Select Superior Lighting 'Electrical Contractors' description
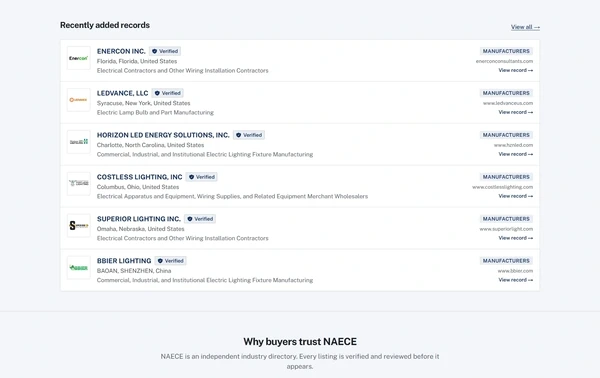 (x=183, y=238)
